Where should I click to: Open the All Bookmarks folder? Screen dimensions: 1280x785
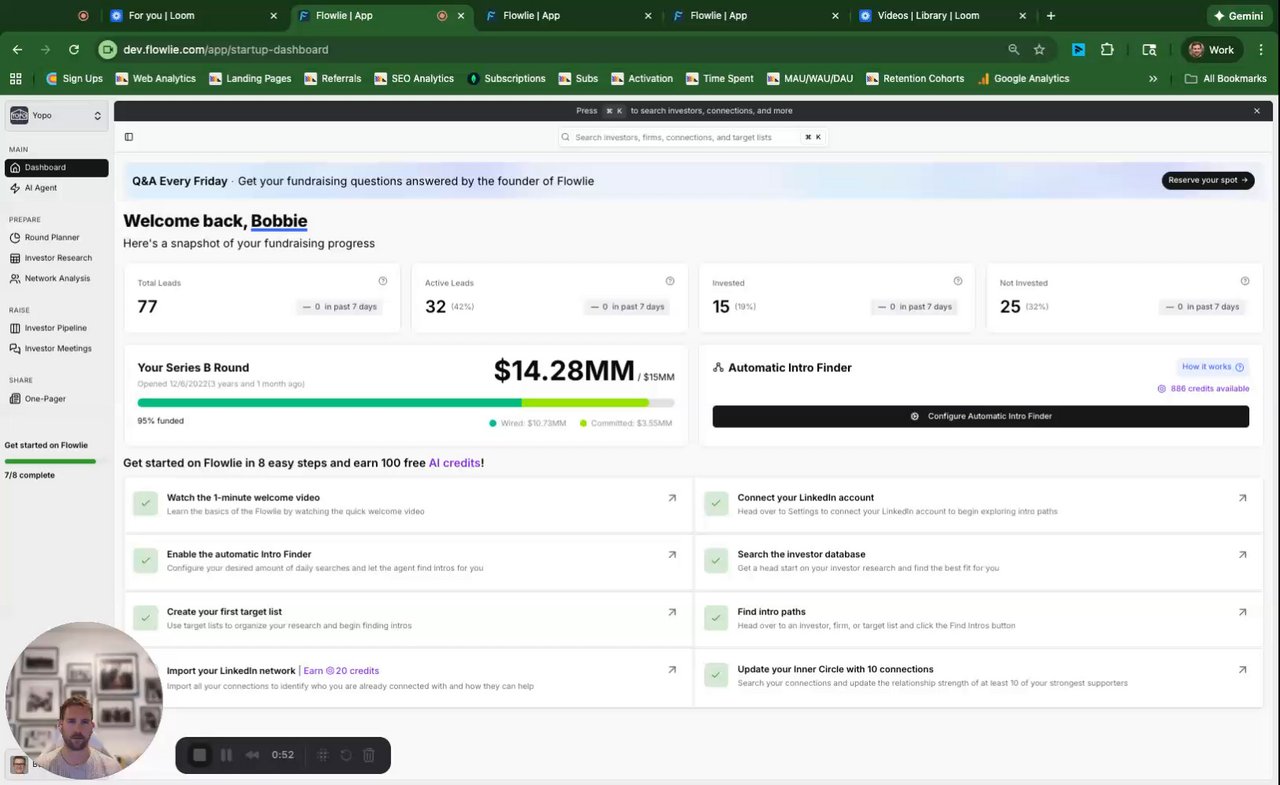(1225, 78)
